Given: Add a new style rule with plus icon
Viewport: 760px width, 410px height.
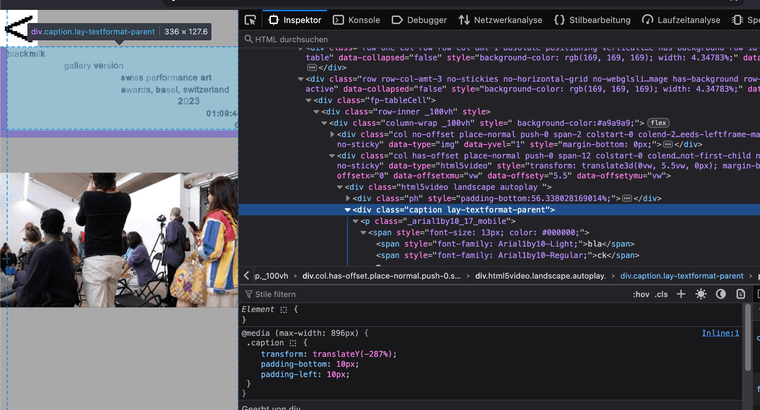Looking at the screenshot, I should 681,294.
